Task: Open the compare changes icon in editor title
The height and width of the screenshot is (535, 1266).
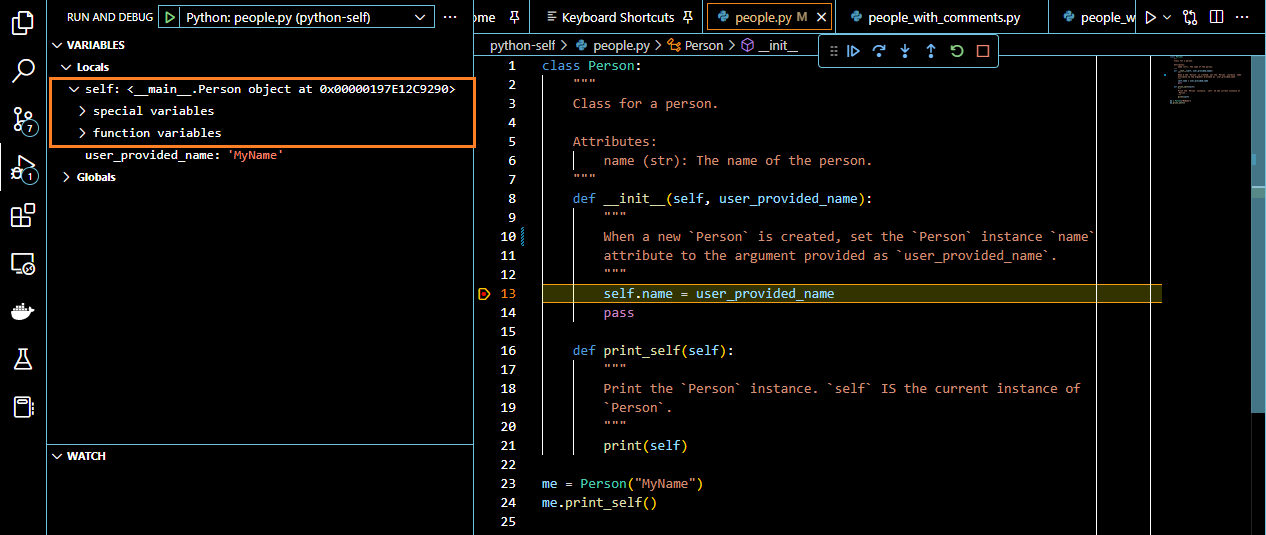Action: point(1190,17)
